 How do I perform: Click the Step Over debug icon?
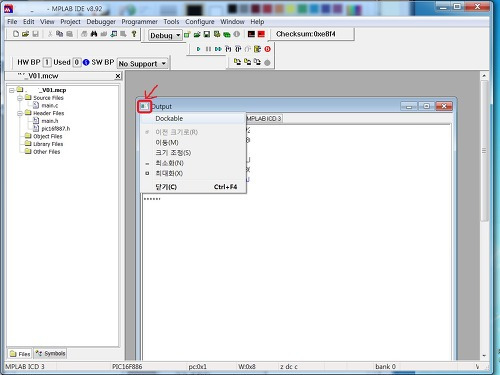pyautogui.click(x=238, y=49)
